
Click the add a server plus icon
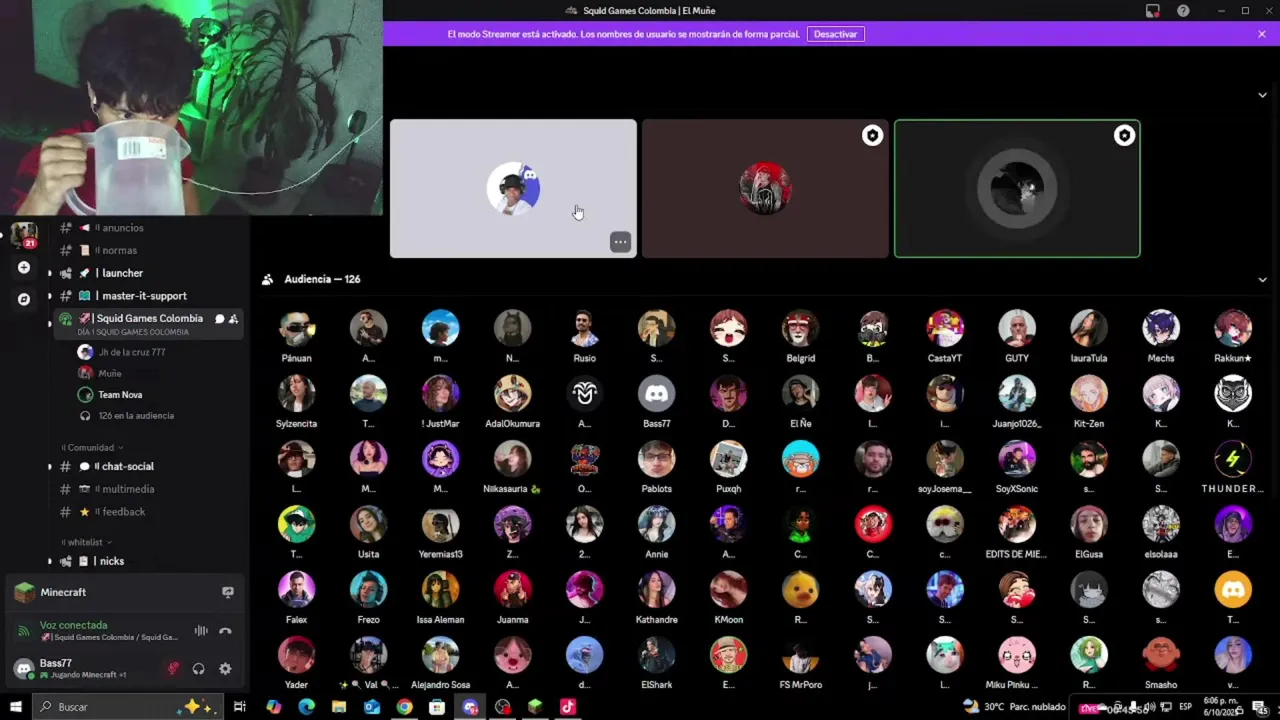24,267
